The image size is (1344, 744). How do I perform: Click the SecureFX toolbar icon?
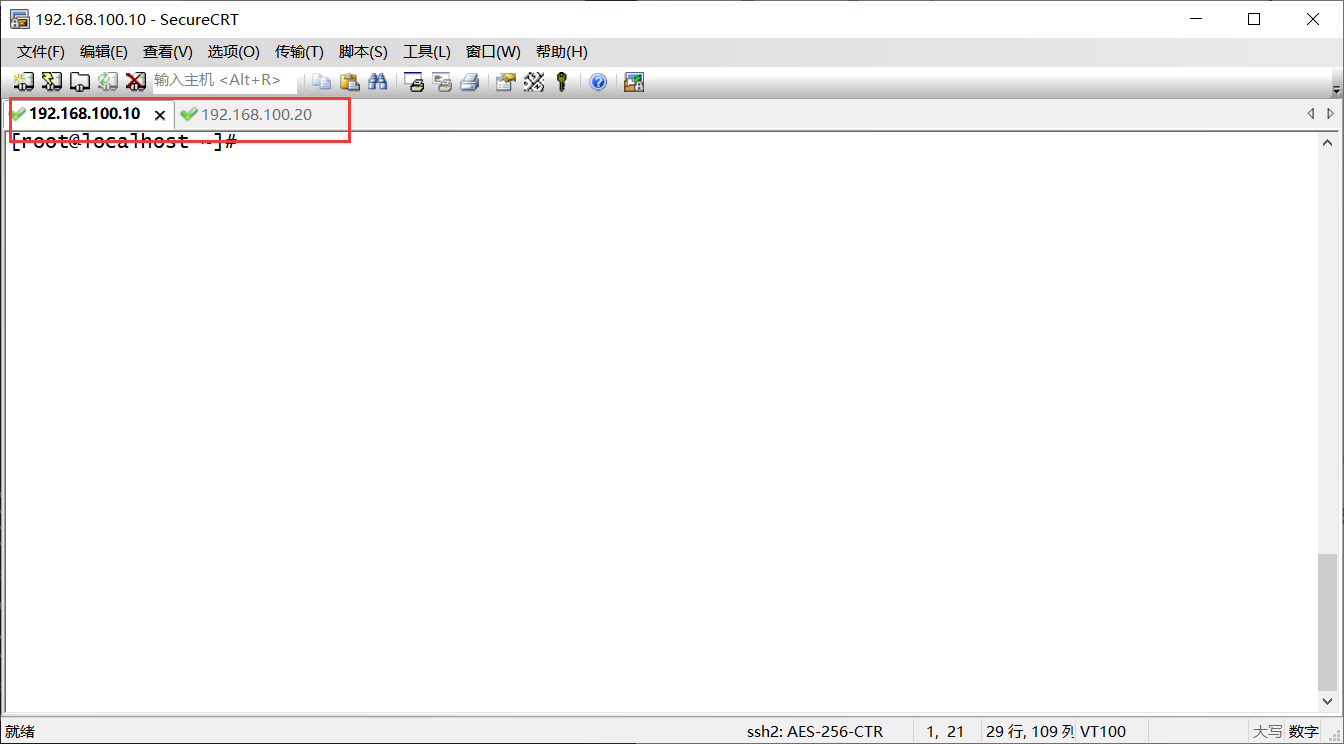(x=634, y=82)
